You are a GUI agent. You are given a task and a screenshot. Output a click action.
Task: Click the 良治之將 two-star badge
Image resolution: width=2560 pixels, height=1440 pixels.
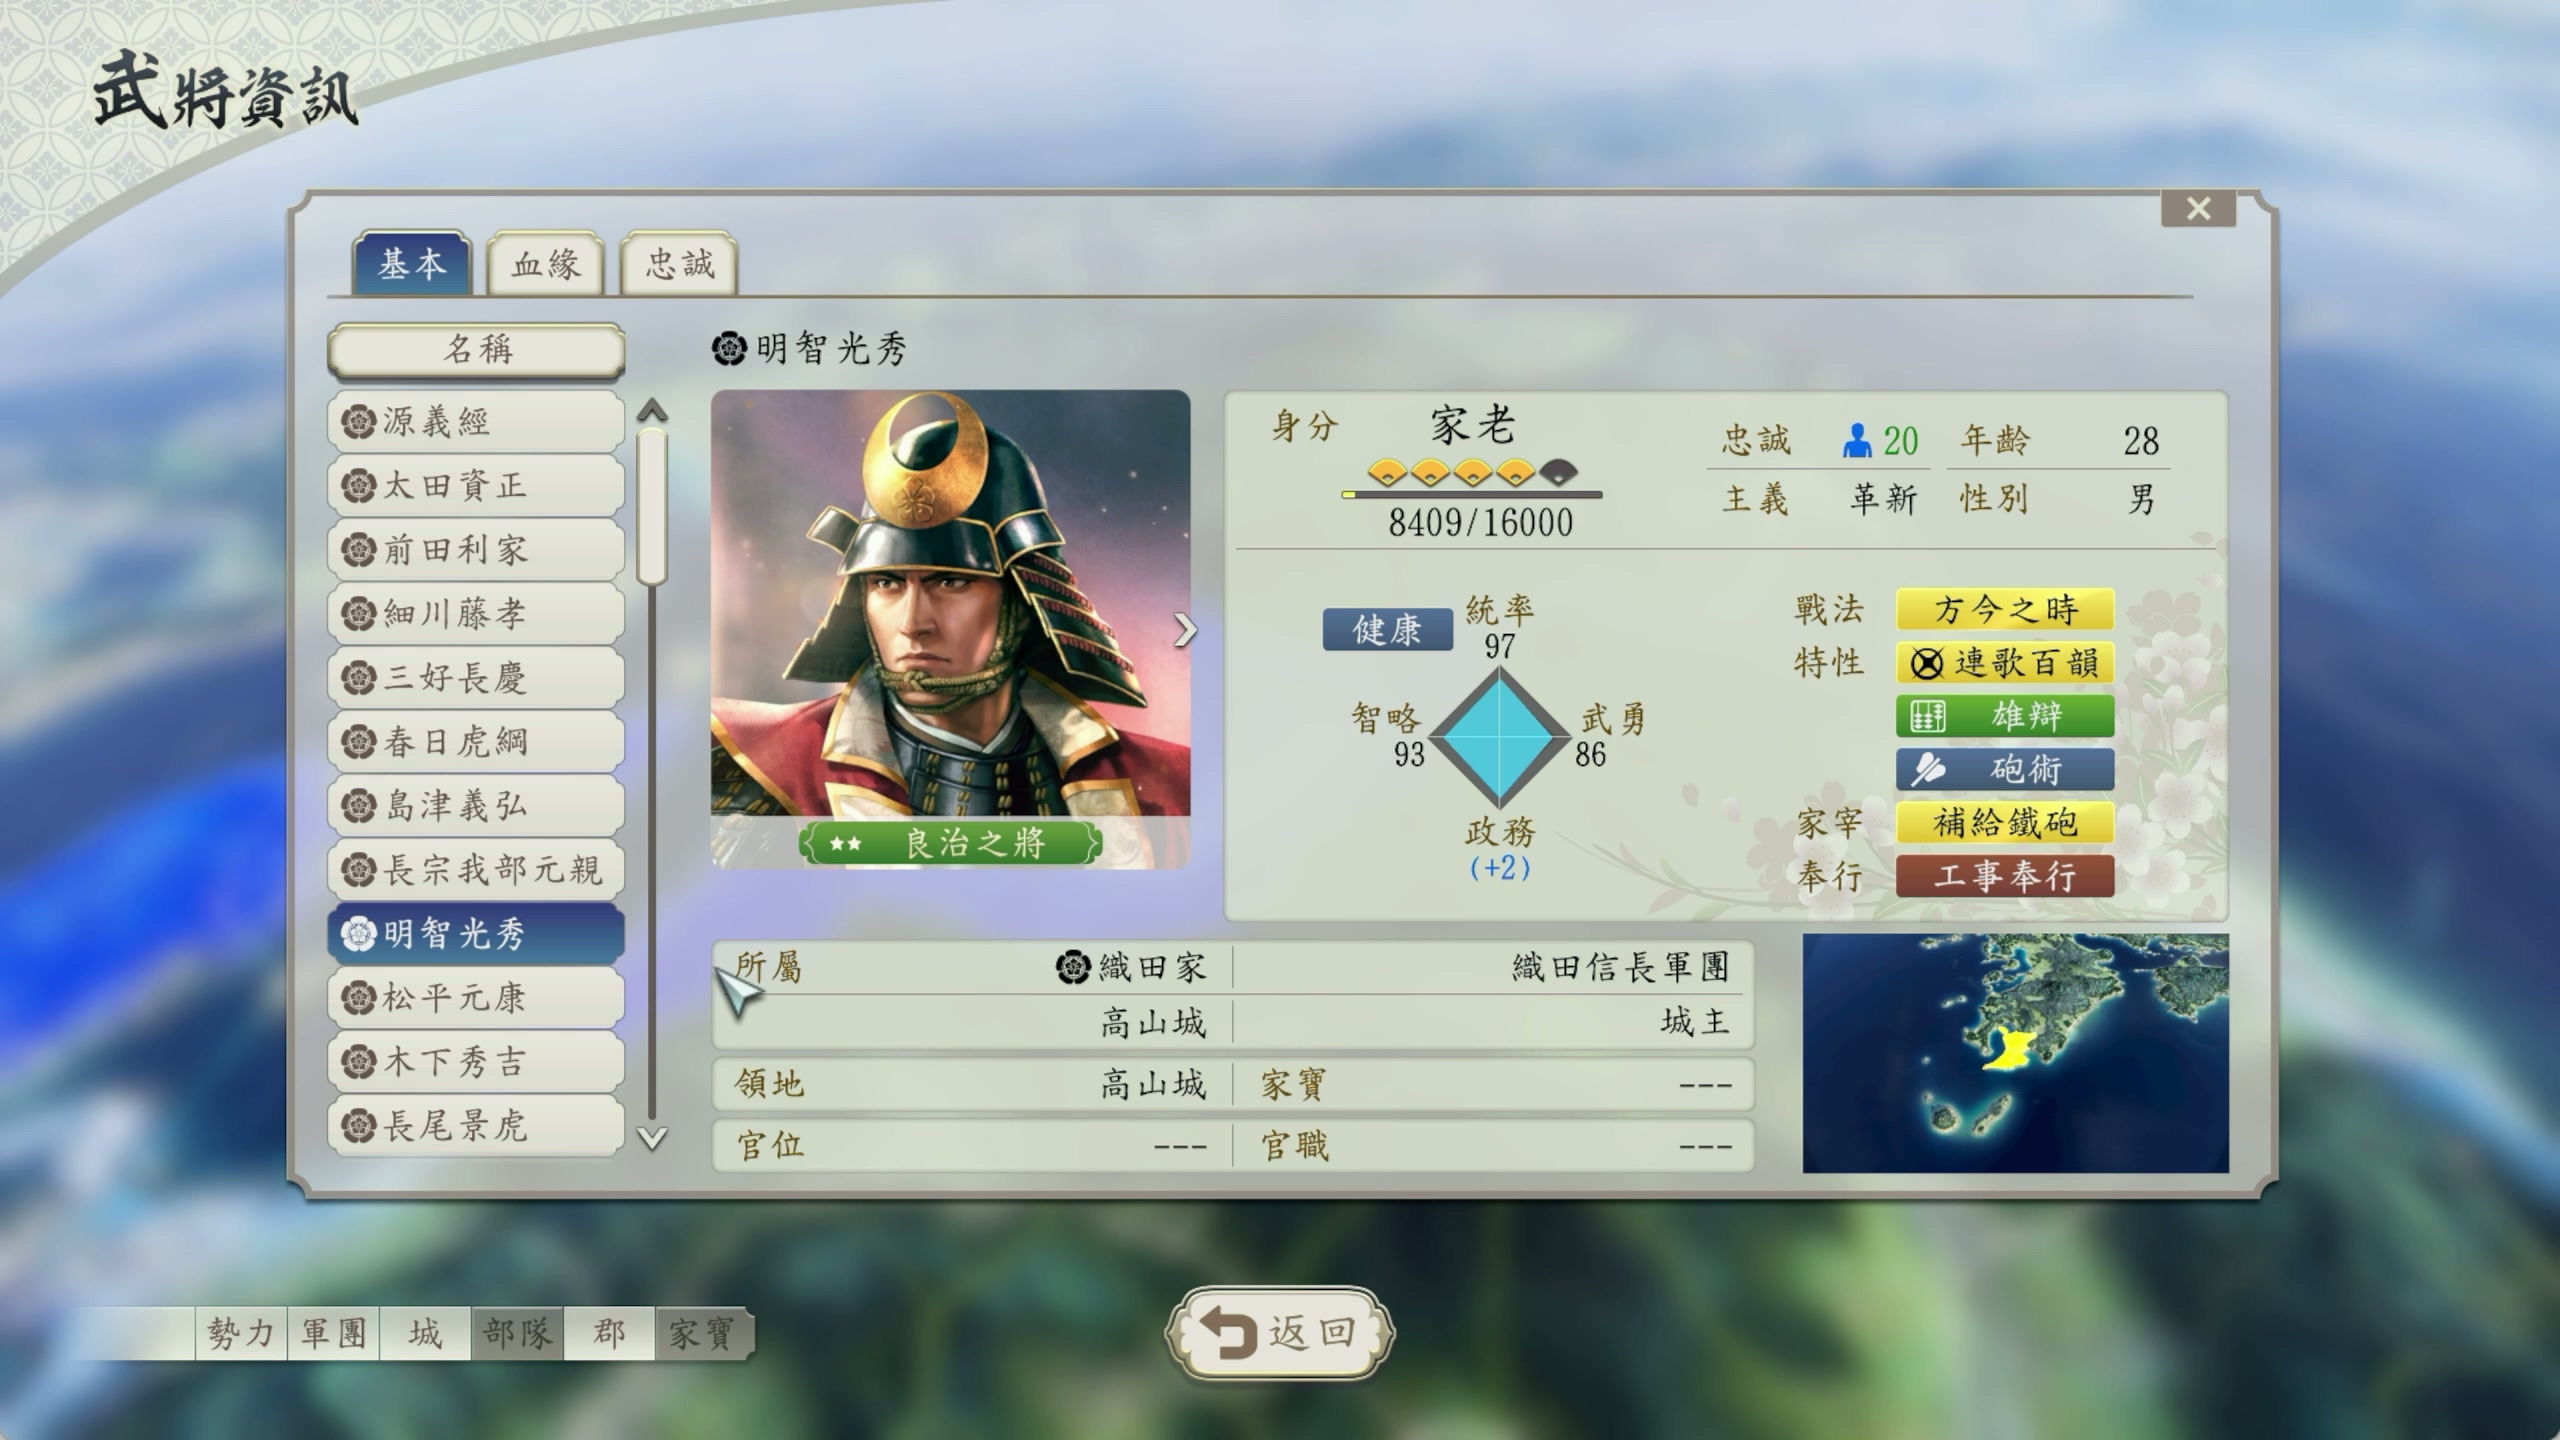(x=950, y=843)
